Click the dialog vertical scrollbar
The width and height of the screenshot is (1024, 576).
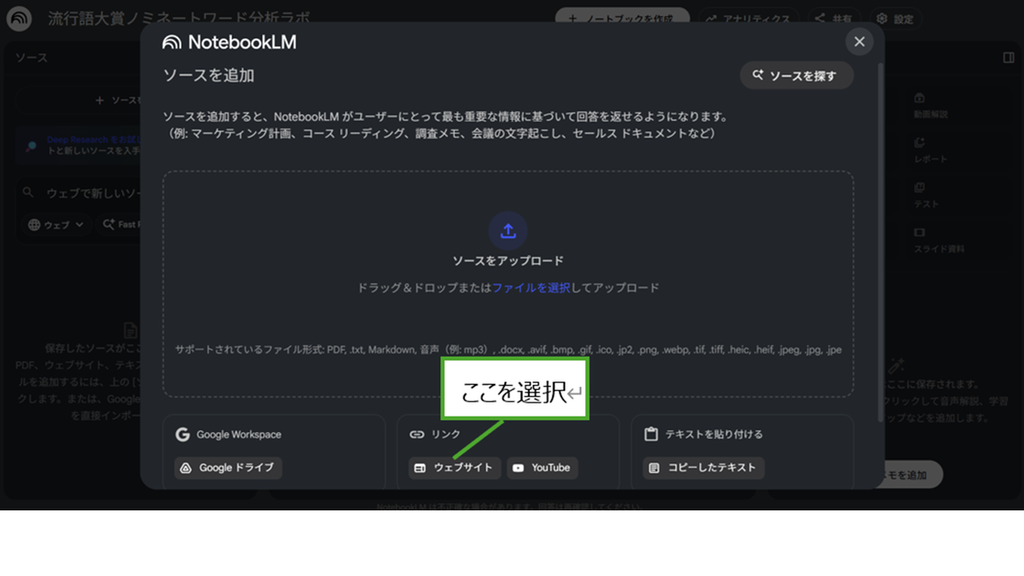pyautogui.click(x=880, y=242)
